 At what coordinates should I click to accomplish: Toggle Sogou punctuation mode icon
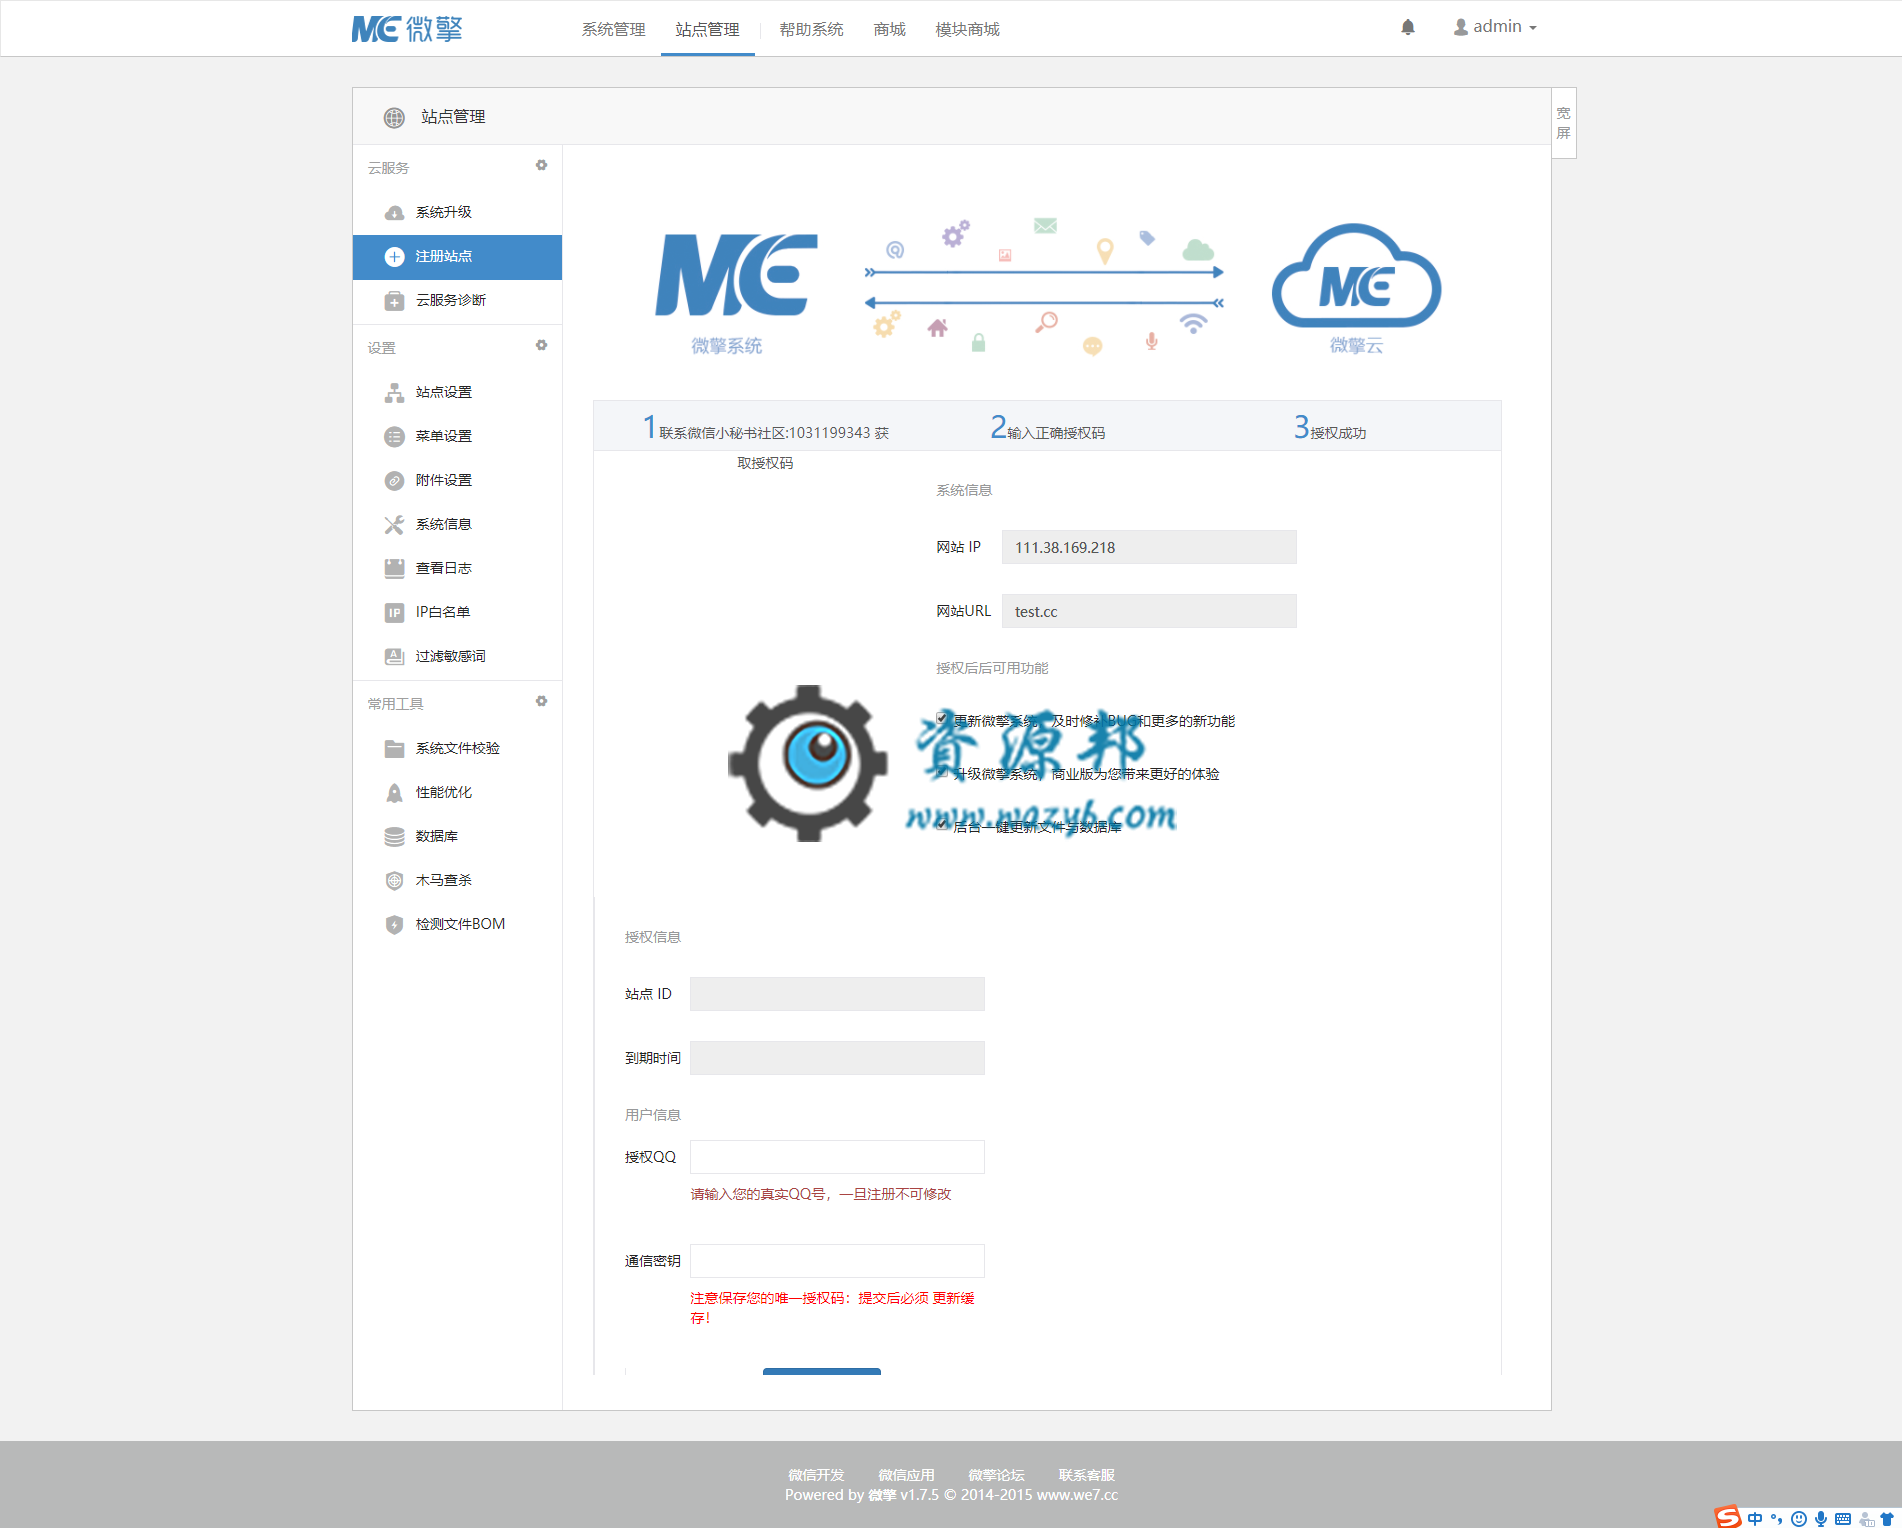(x=1777, y=1519)
